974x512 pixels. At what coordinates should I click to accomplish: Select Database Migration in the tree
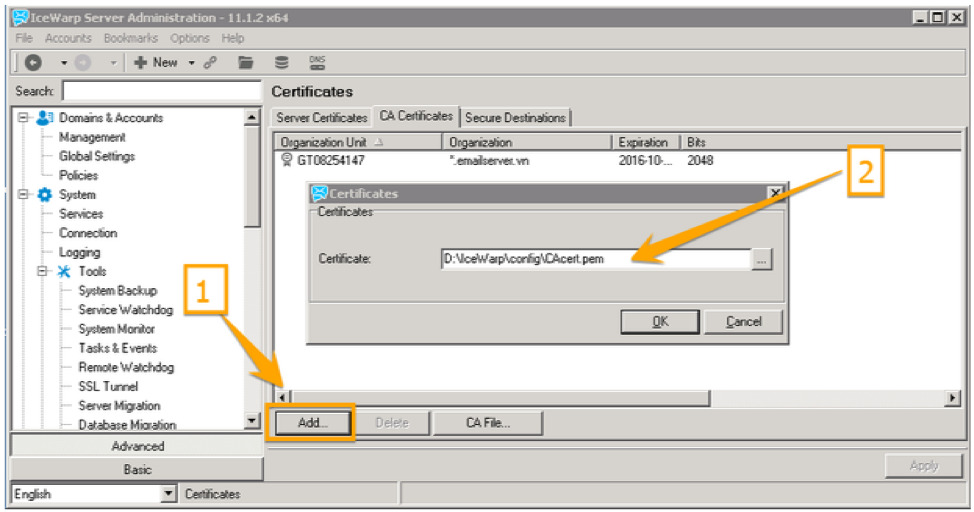coord(127,424)
